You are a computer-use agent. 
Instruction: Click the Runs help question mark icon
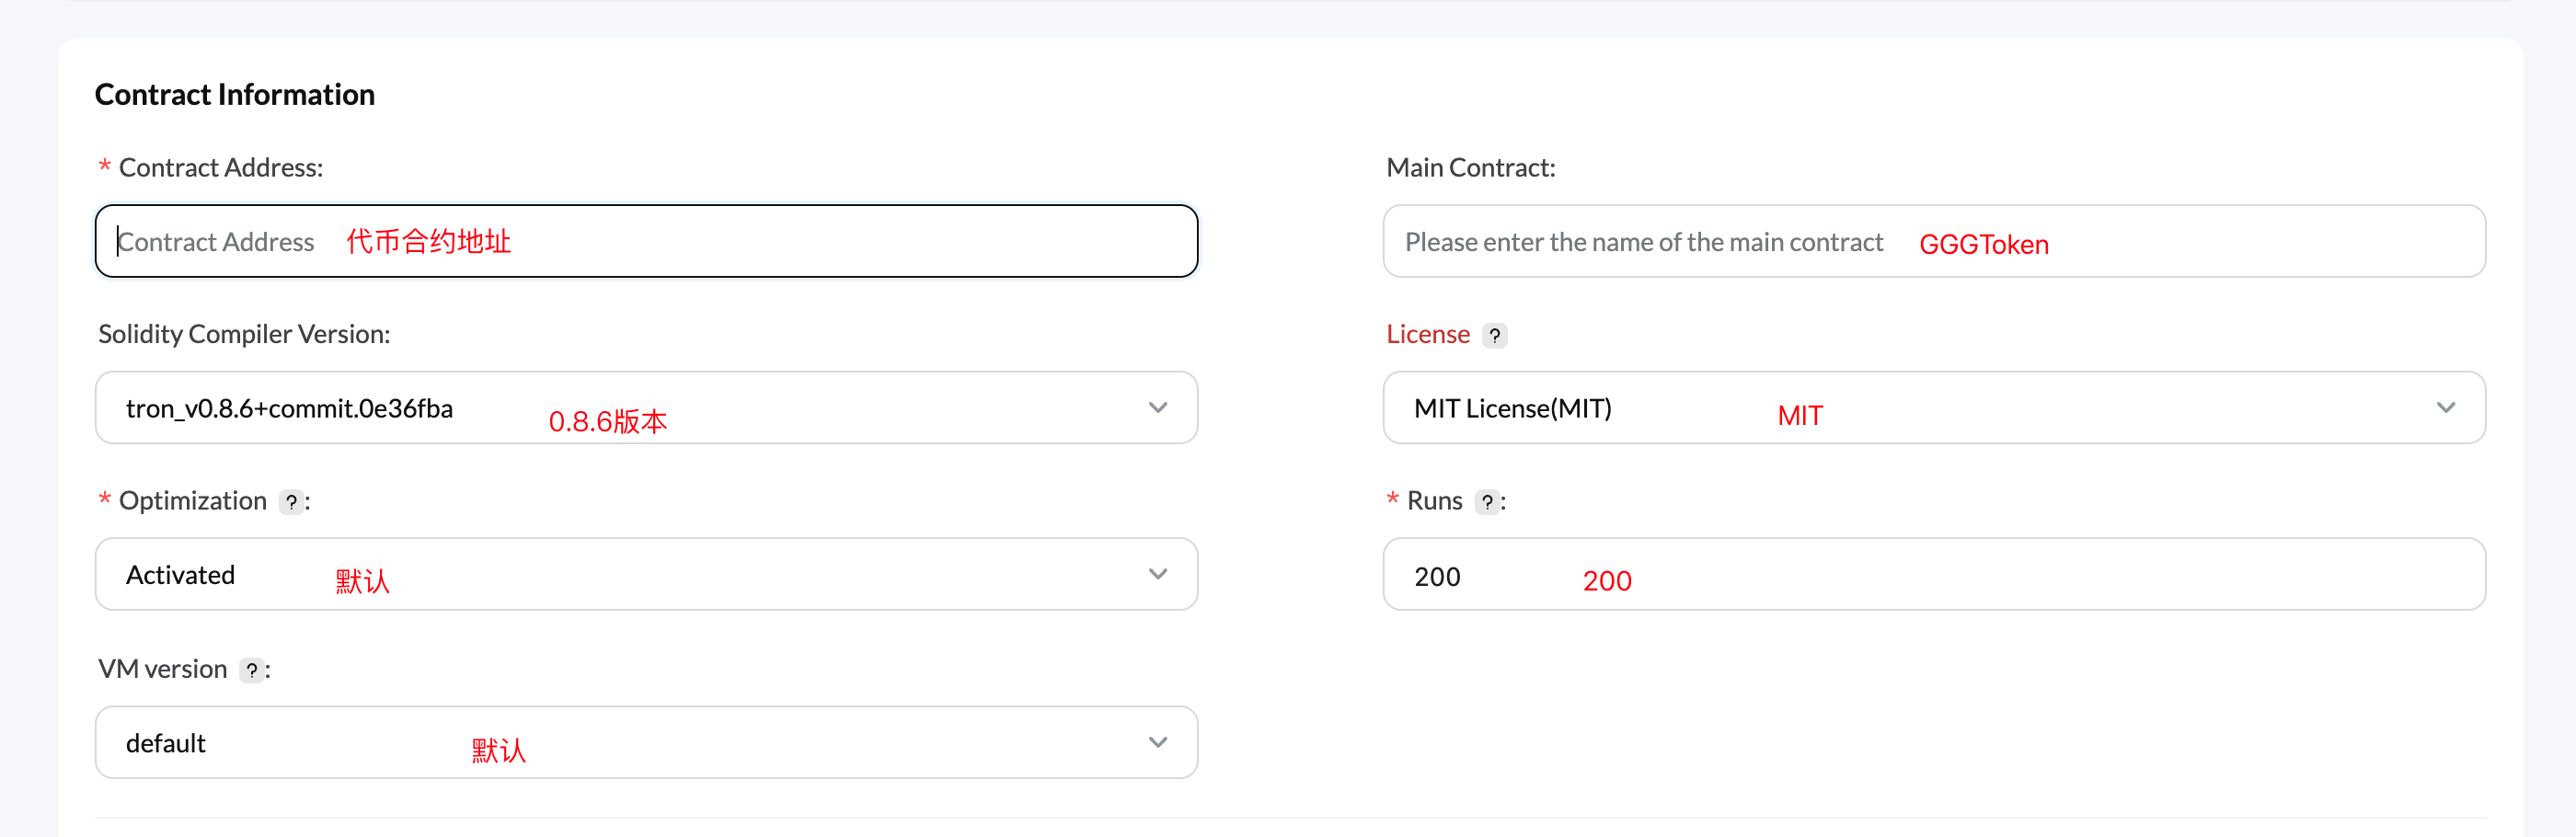(1487, 502)
